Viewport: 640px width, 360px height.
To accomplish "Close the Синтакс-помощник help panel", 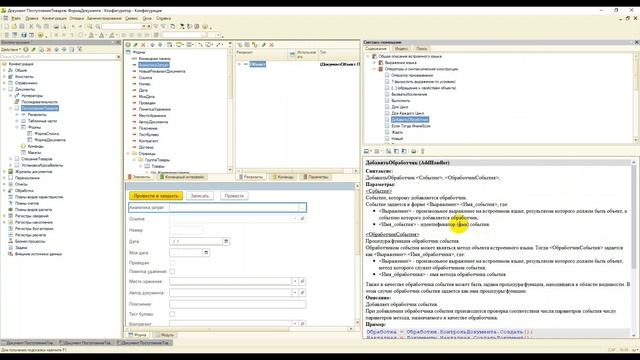I will click(636, 42).
